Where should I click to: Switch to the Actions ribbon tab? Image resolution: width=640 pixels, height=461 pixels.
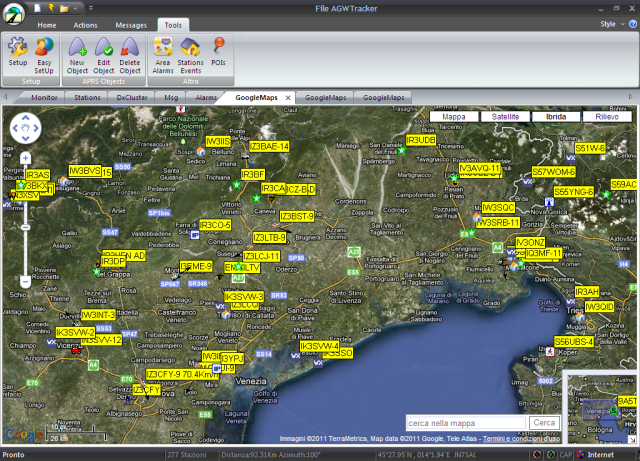tap(85, 25)
